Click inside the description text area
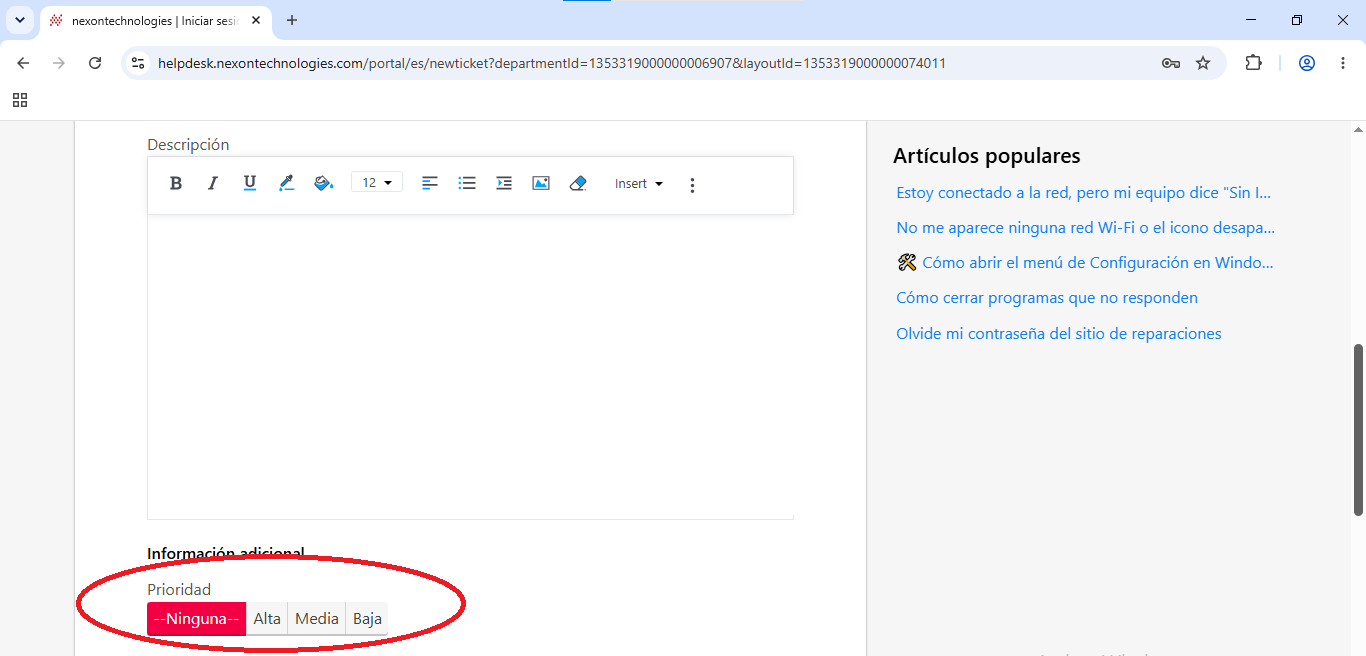 (x=470, y=367)
